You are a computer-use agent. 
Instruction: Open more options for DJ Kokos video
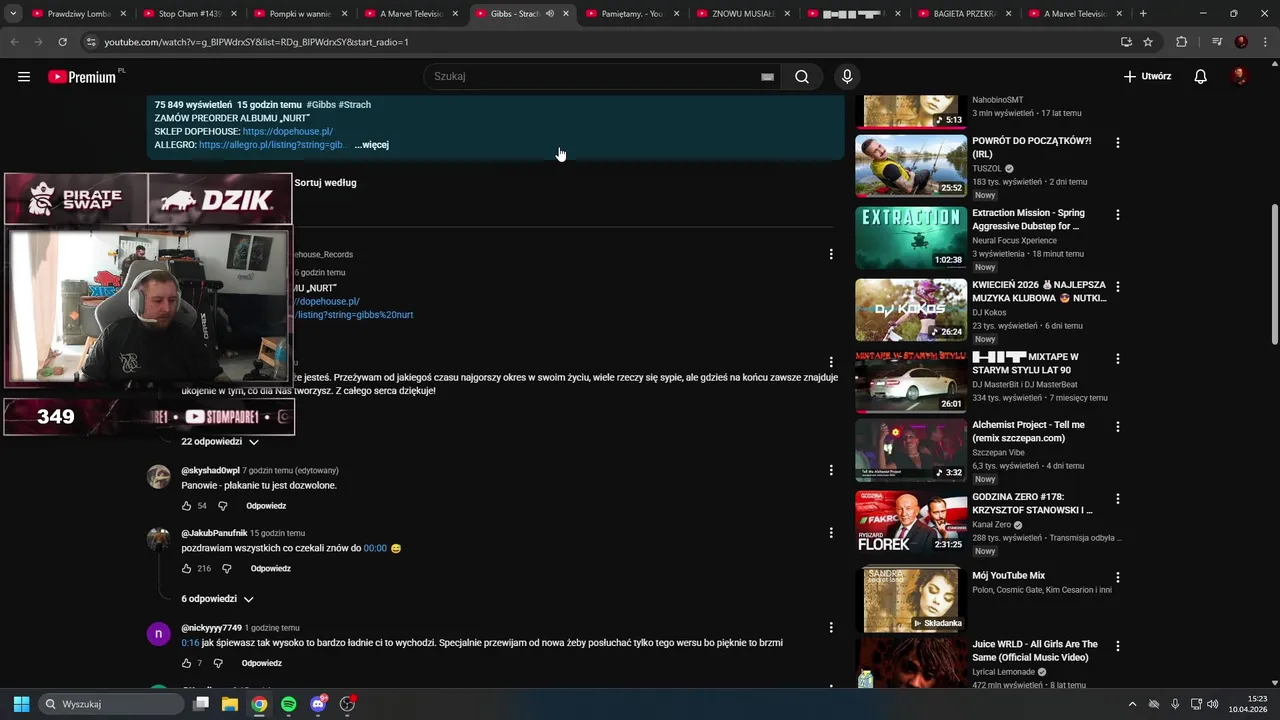[1118, 287]
